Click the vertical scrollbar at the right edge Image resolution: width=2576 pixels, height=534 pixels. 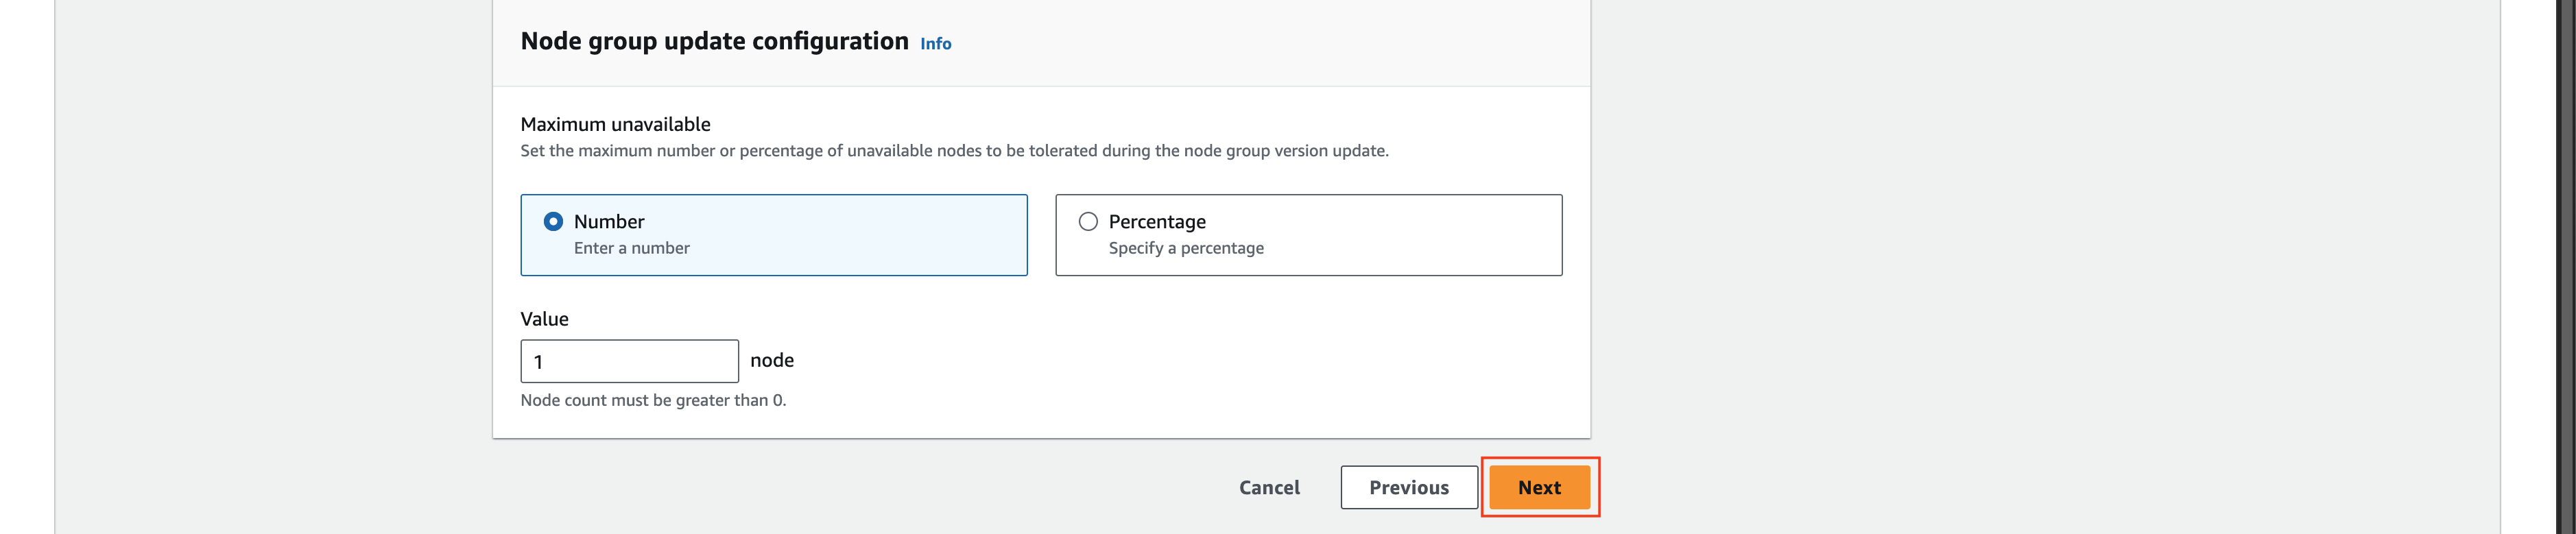pos(2566,267)
